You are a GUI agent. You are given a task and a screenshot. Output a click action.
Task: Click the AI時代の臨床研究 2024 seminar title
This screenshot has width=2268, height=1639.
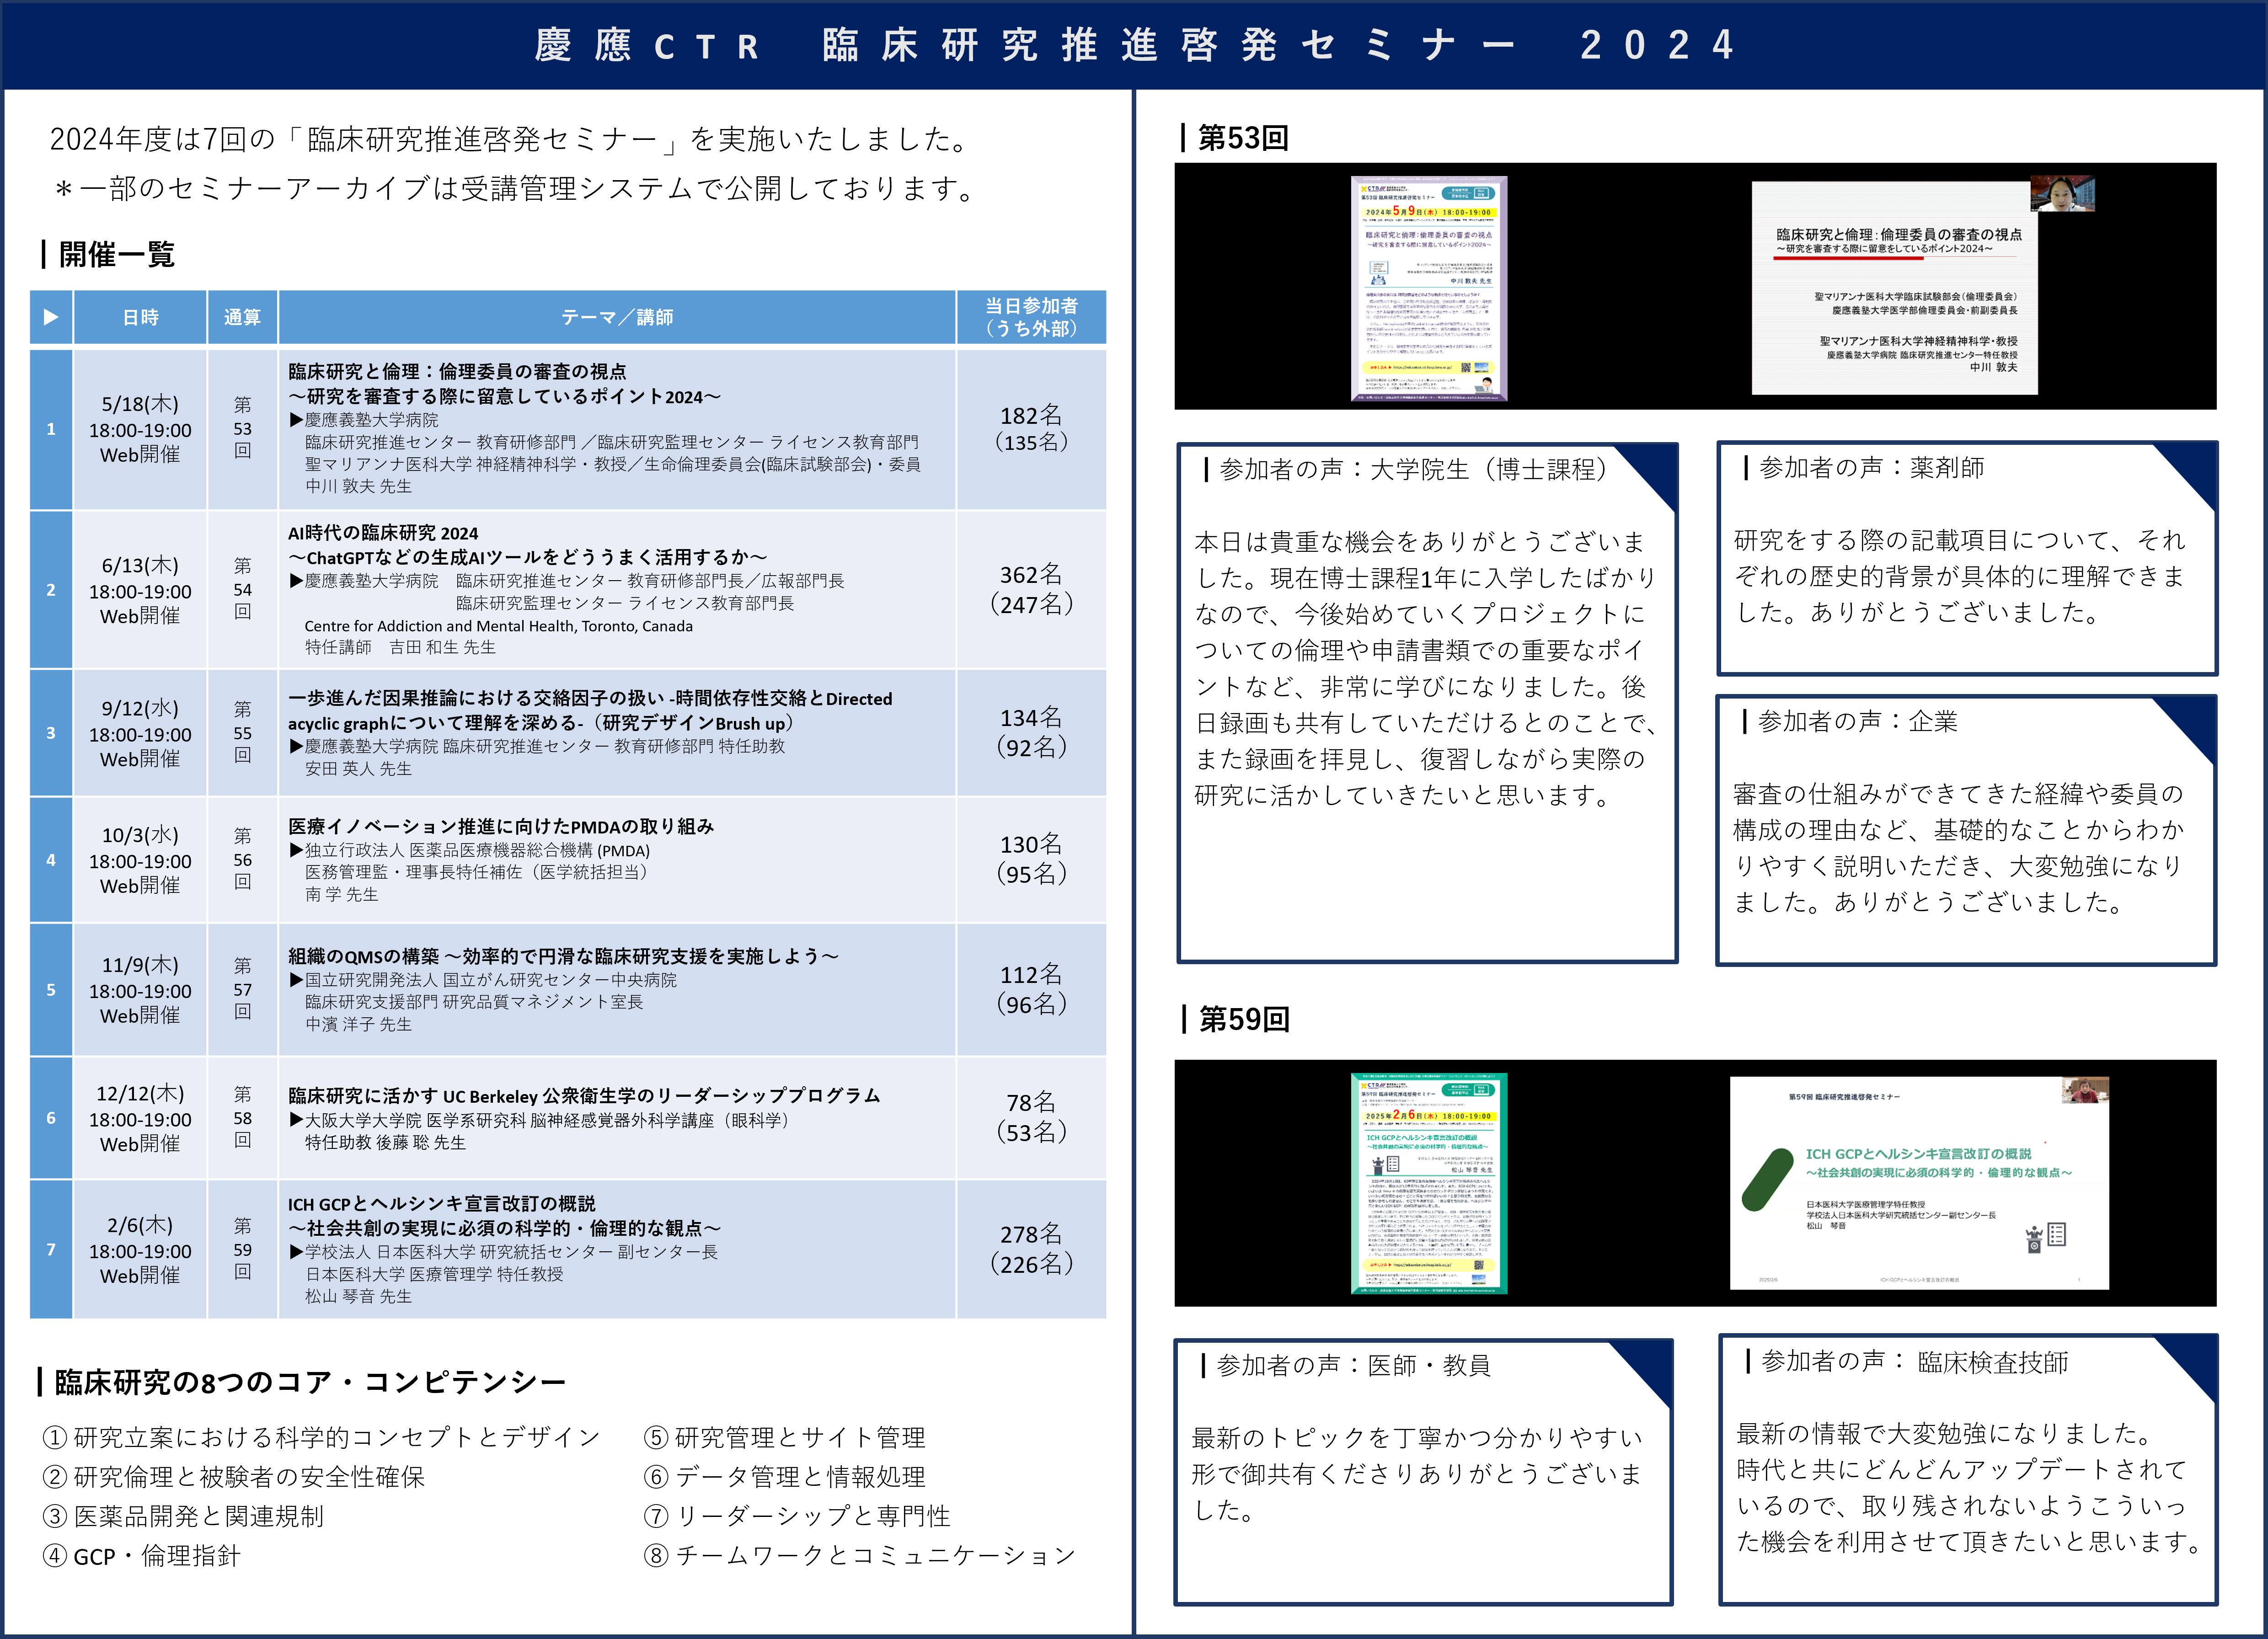[x=383, y=533]
